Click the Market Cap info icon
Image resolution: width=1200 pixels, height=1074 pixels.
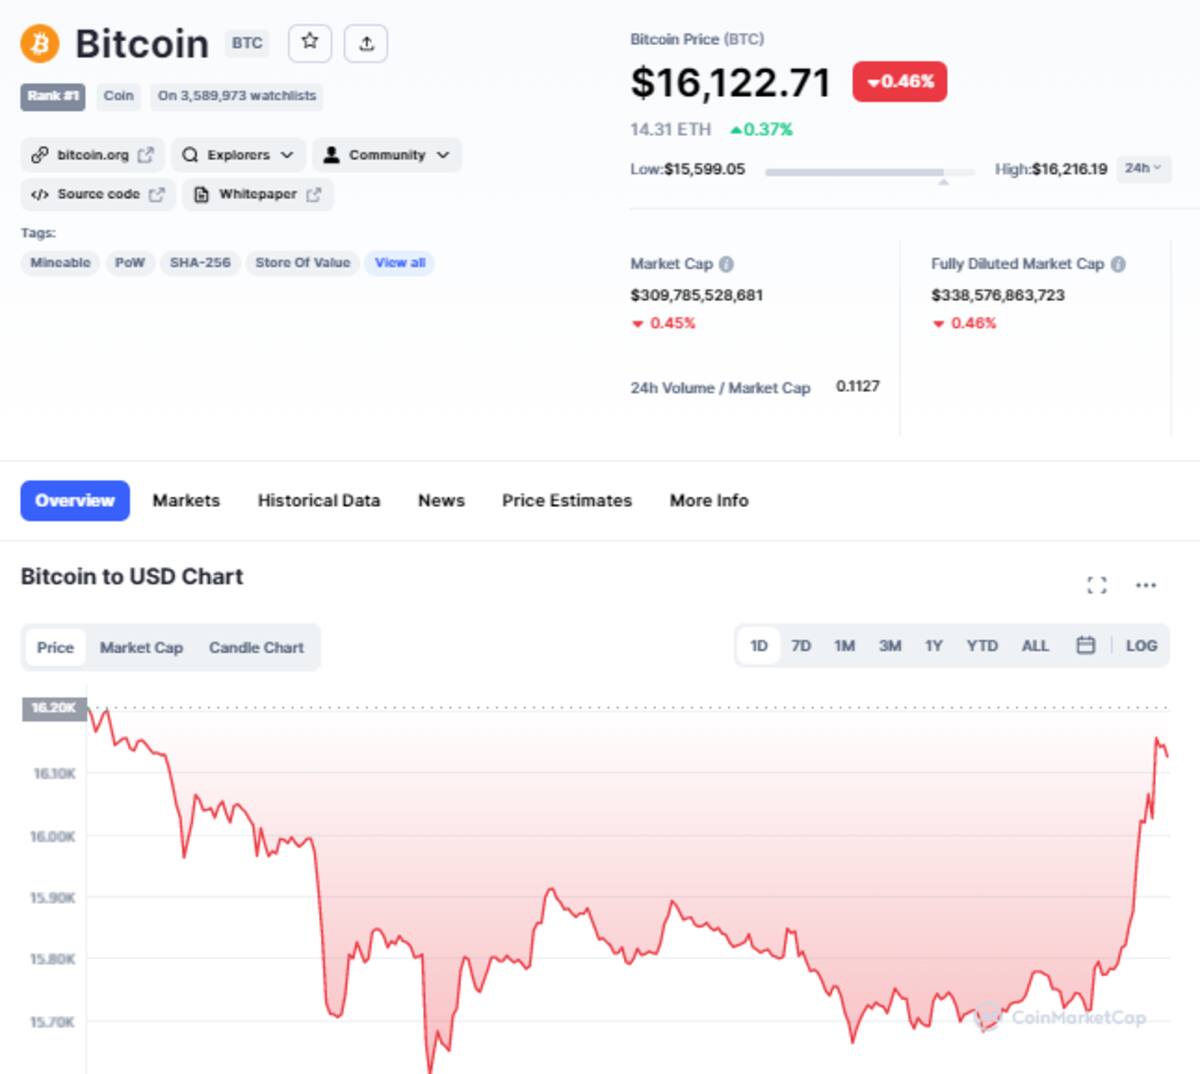click(726, 264)
